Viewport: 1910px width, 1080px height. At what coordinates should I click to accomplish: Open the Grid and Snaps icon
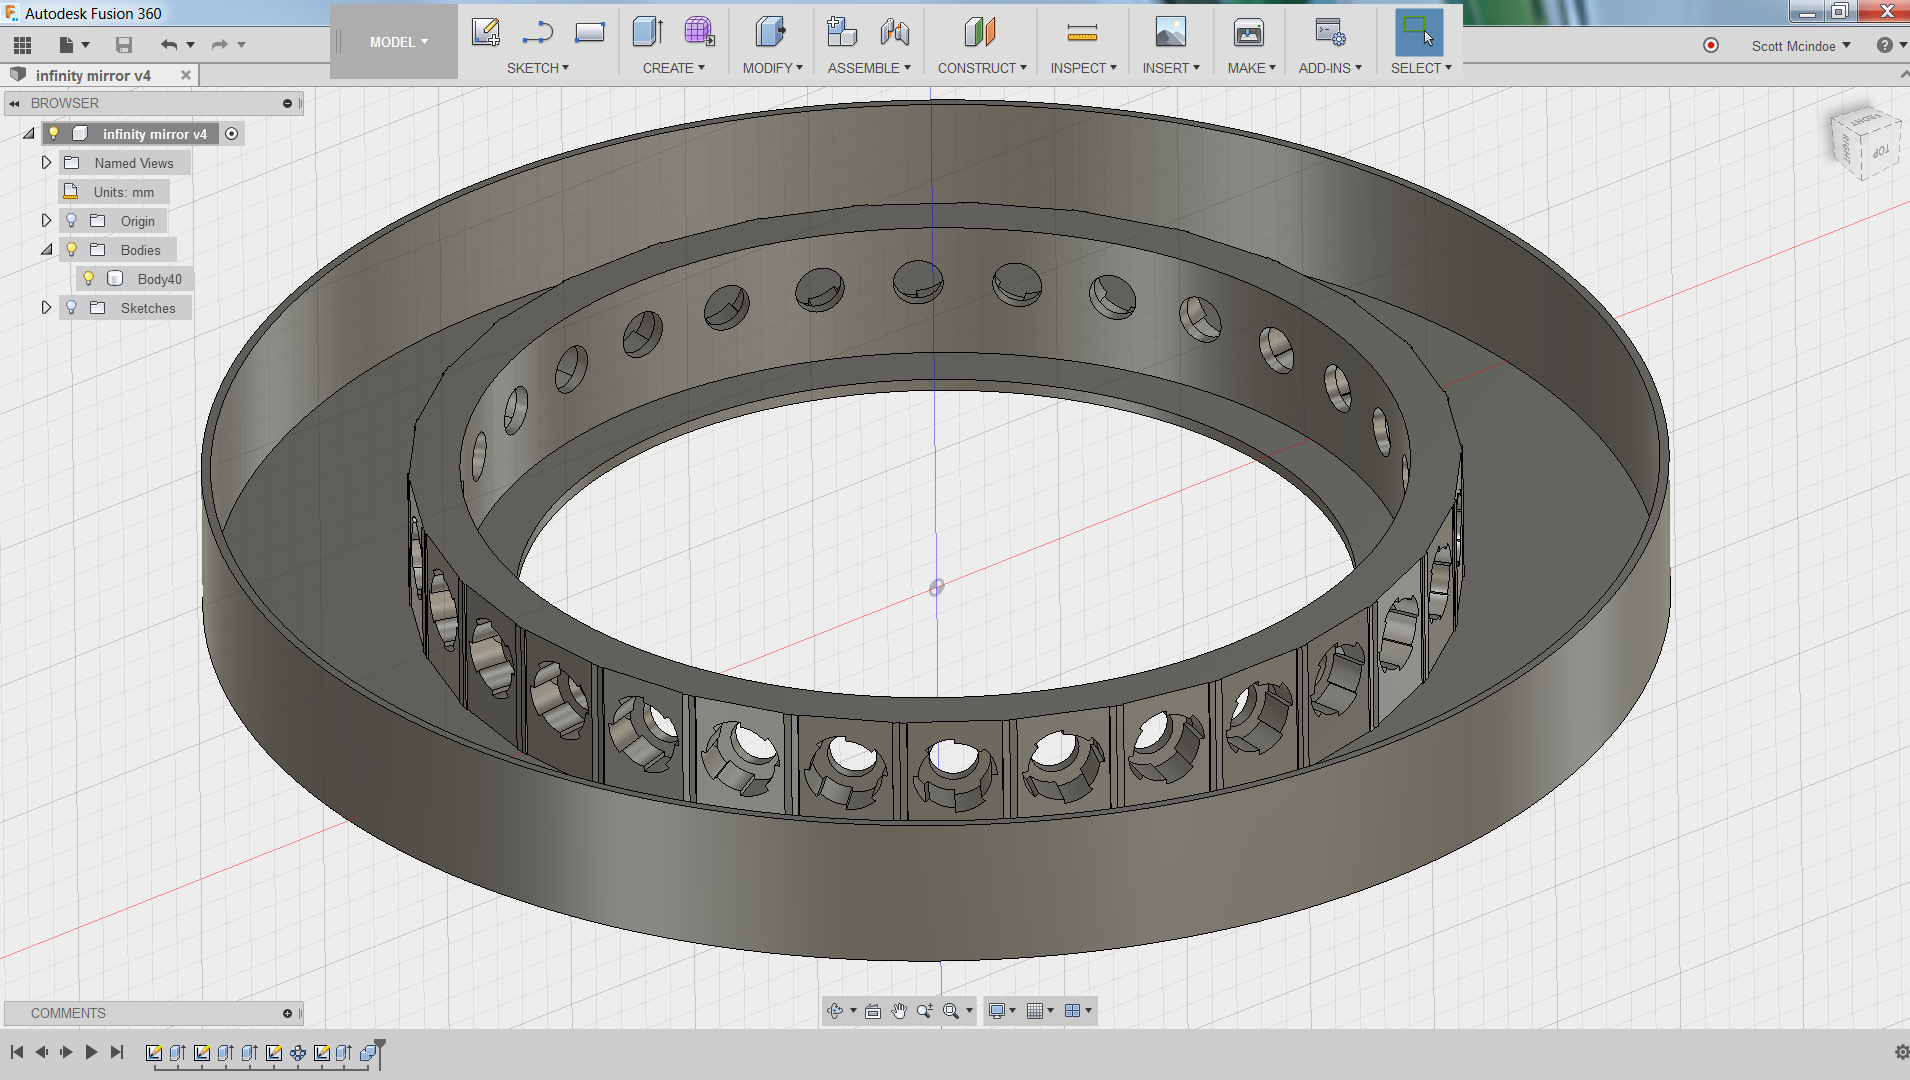[x=1036, y=1011]
